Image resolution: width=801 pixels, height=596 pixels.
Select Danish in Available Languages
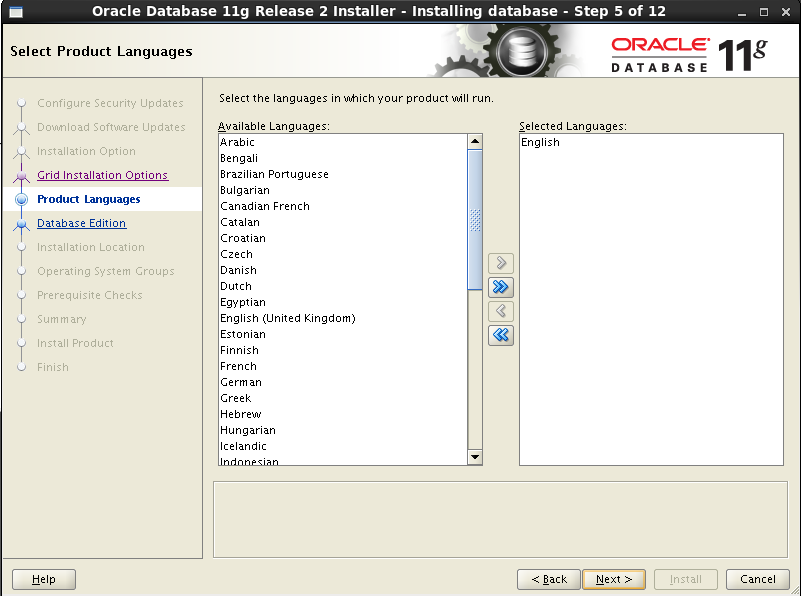(342, 270)
